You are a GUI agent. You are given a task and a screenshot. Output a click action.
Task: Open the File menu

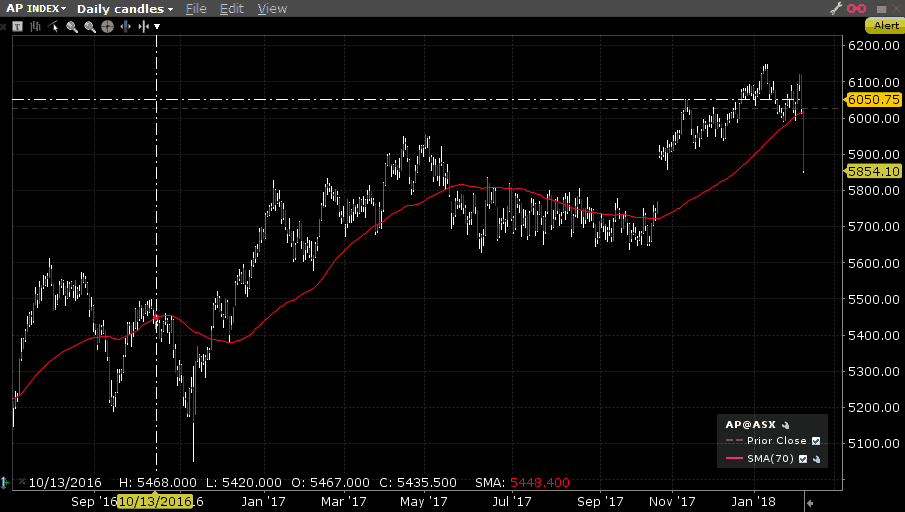coord(196,8)
